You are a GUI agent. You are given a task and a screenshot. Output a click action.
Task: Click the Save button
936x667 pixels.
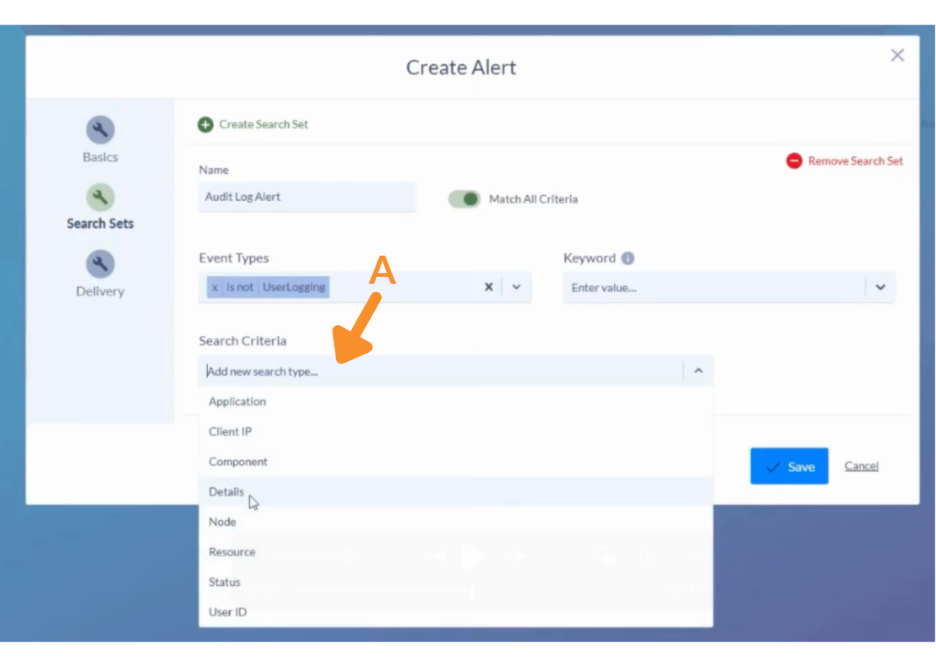point(789,466)
